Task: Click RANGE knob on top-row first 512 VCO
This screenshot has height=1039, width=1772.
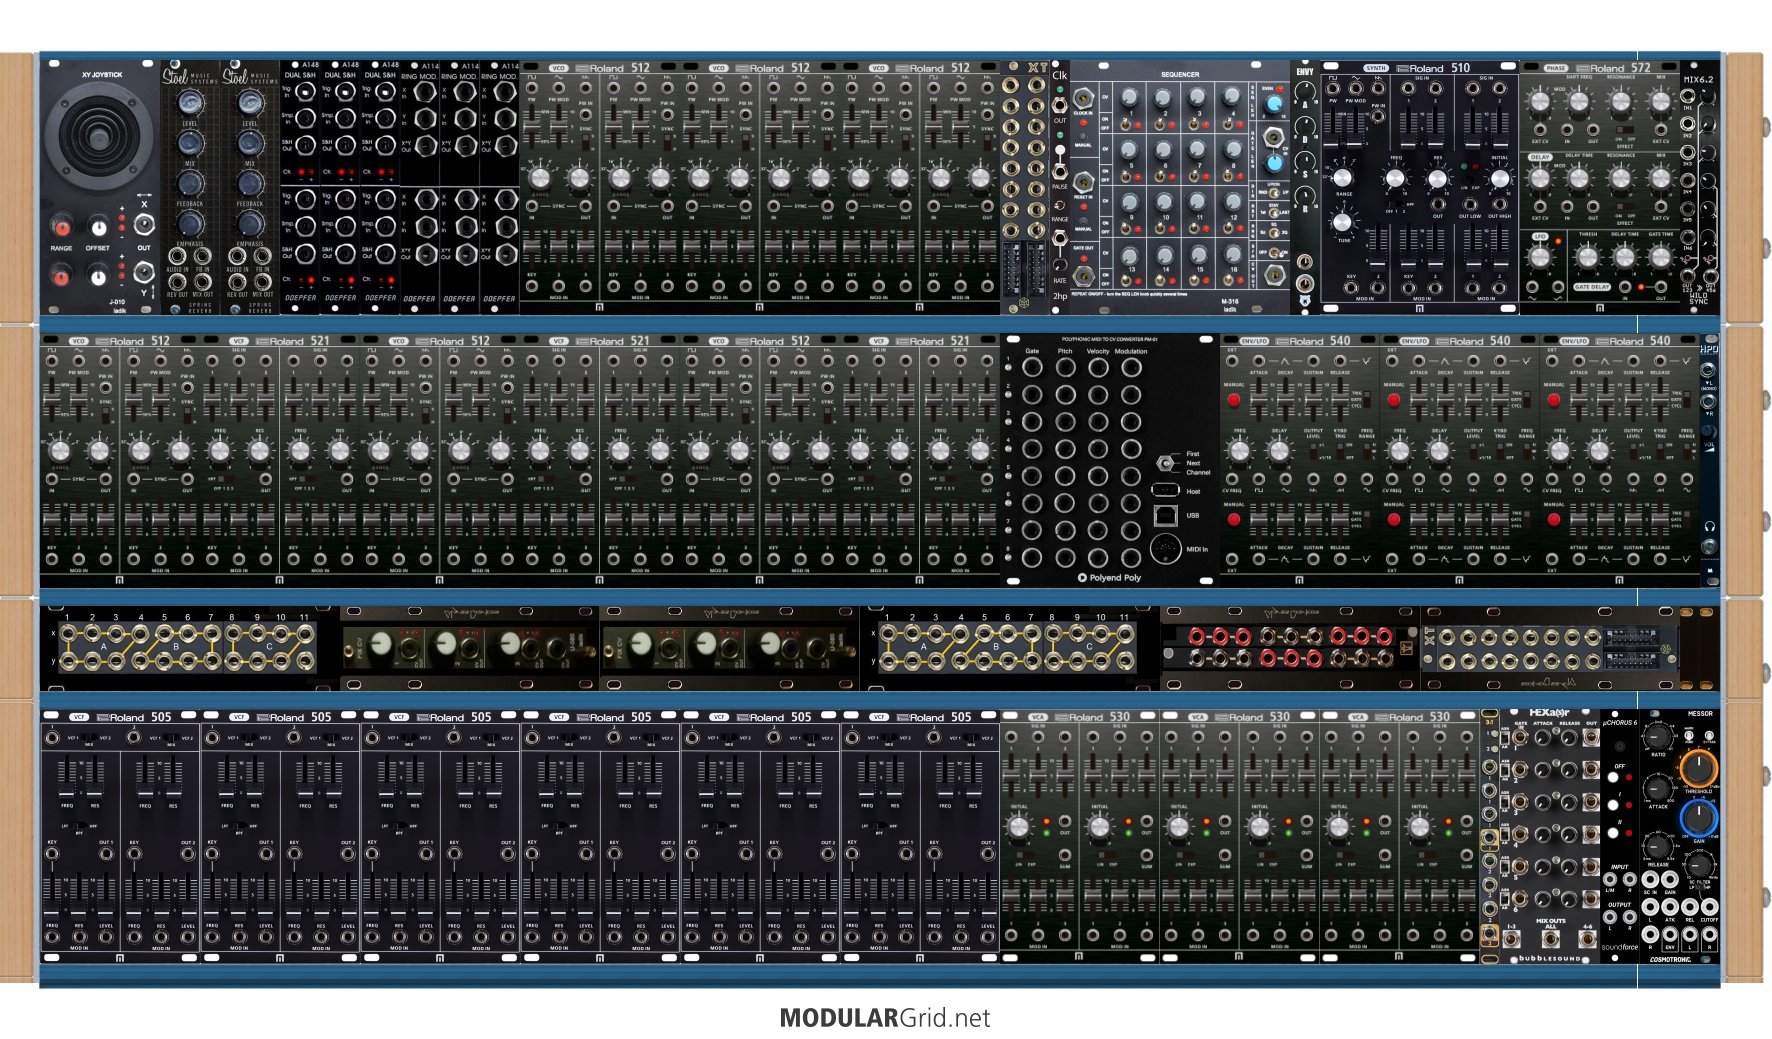Action: (540, 178)
